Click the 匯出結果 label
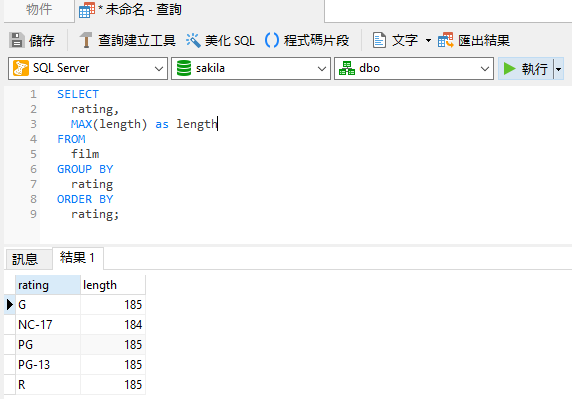572x399 pixels. tap(484, 40)
